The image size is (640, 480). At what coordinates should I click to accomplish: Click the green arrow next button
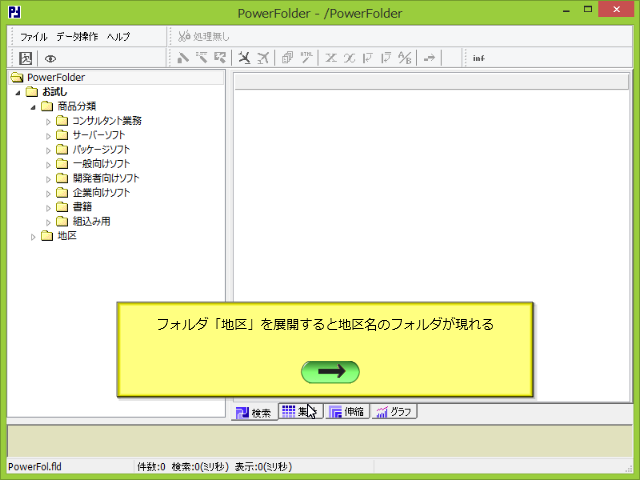(x=330, y=372)
